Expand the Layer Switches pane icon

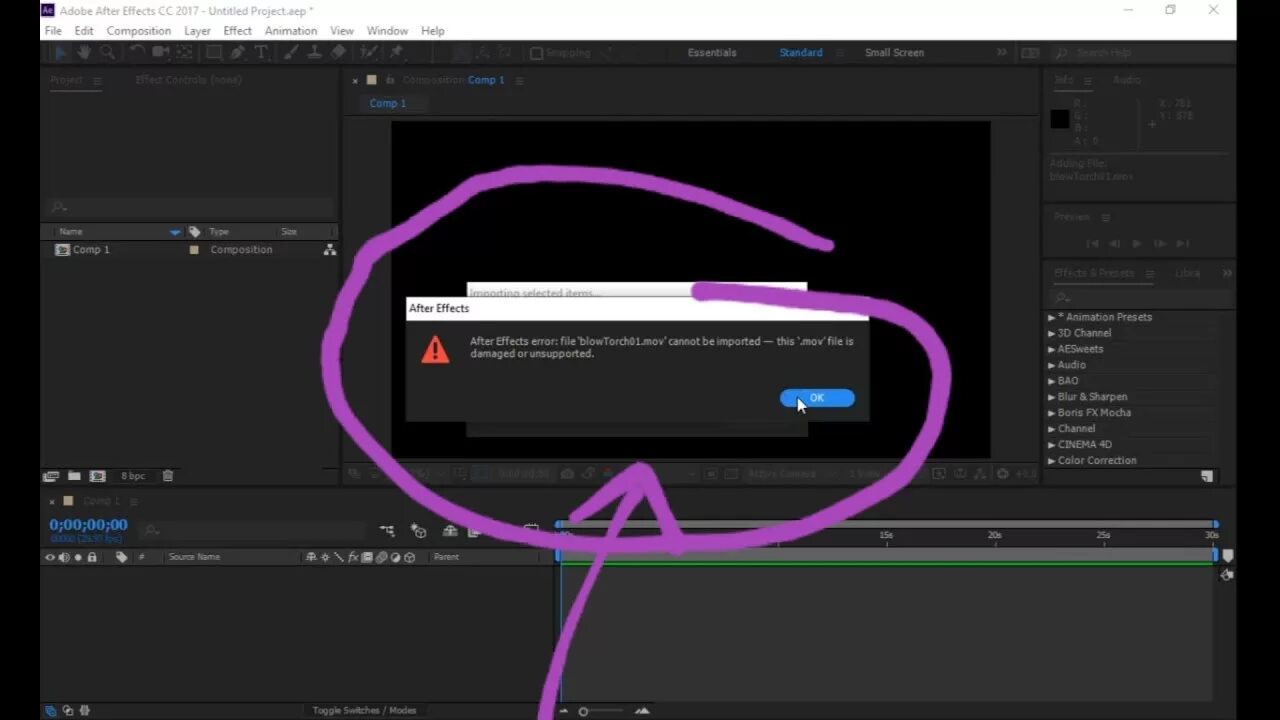[x=51, y=711]
